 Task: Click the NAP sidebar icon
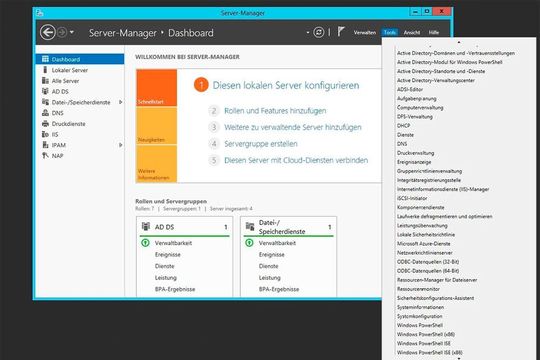(x=45, y=155)
